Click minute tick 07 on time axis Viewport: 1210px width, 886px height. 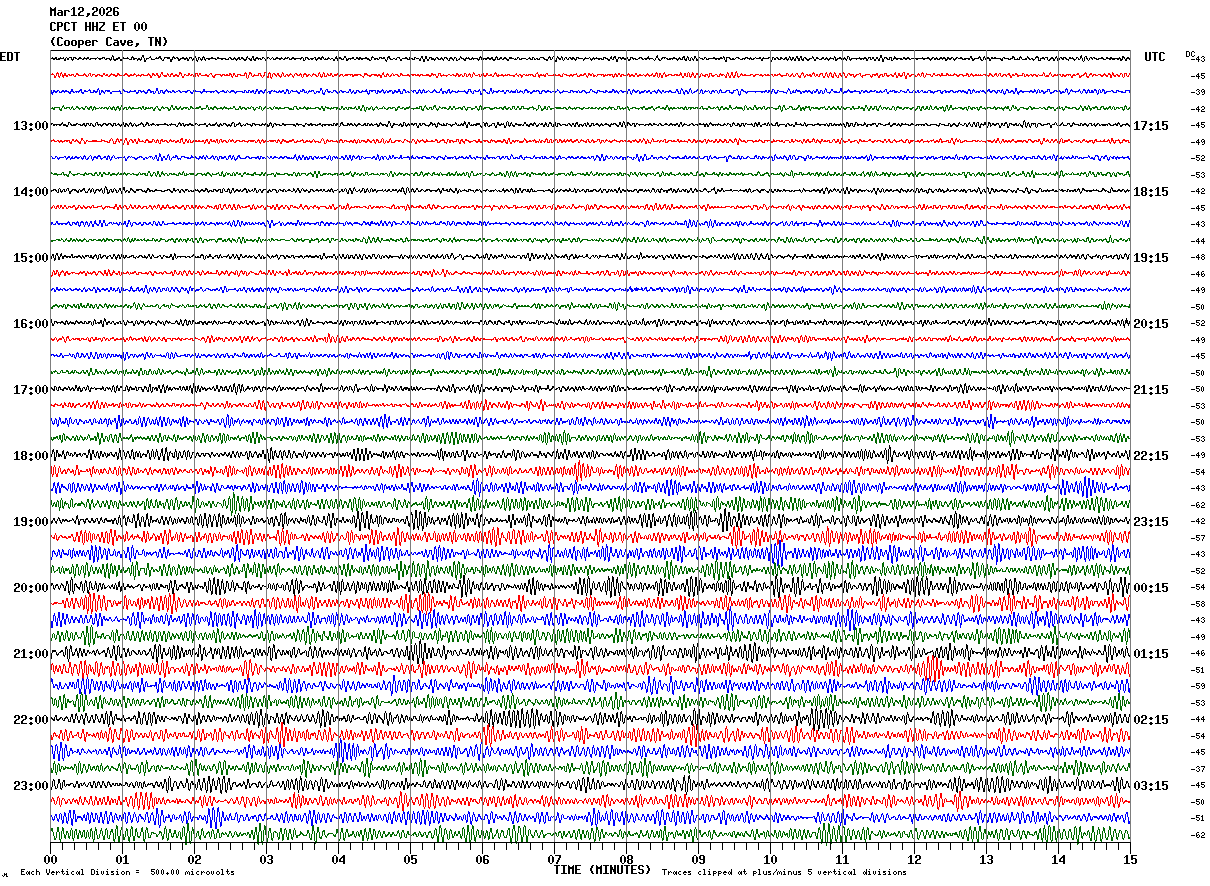555,859
